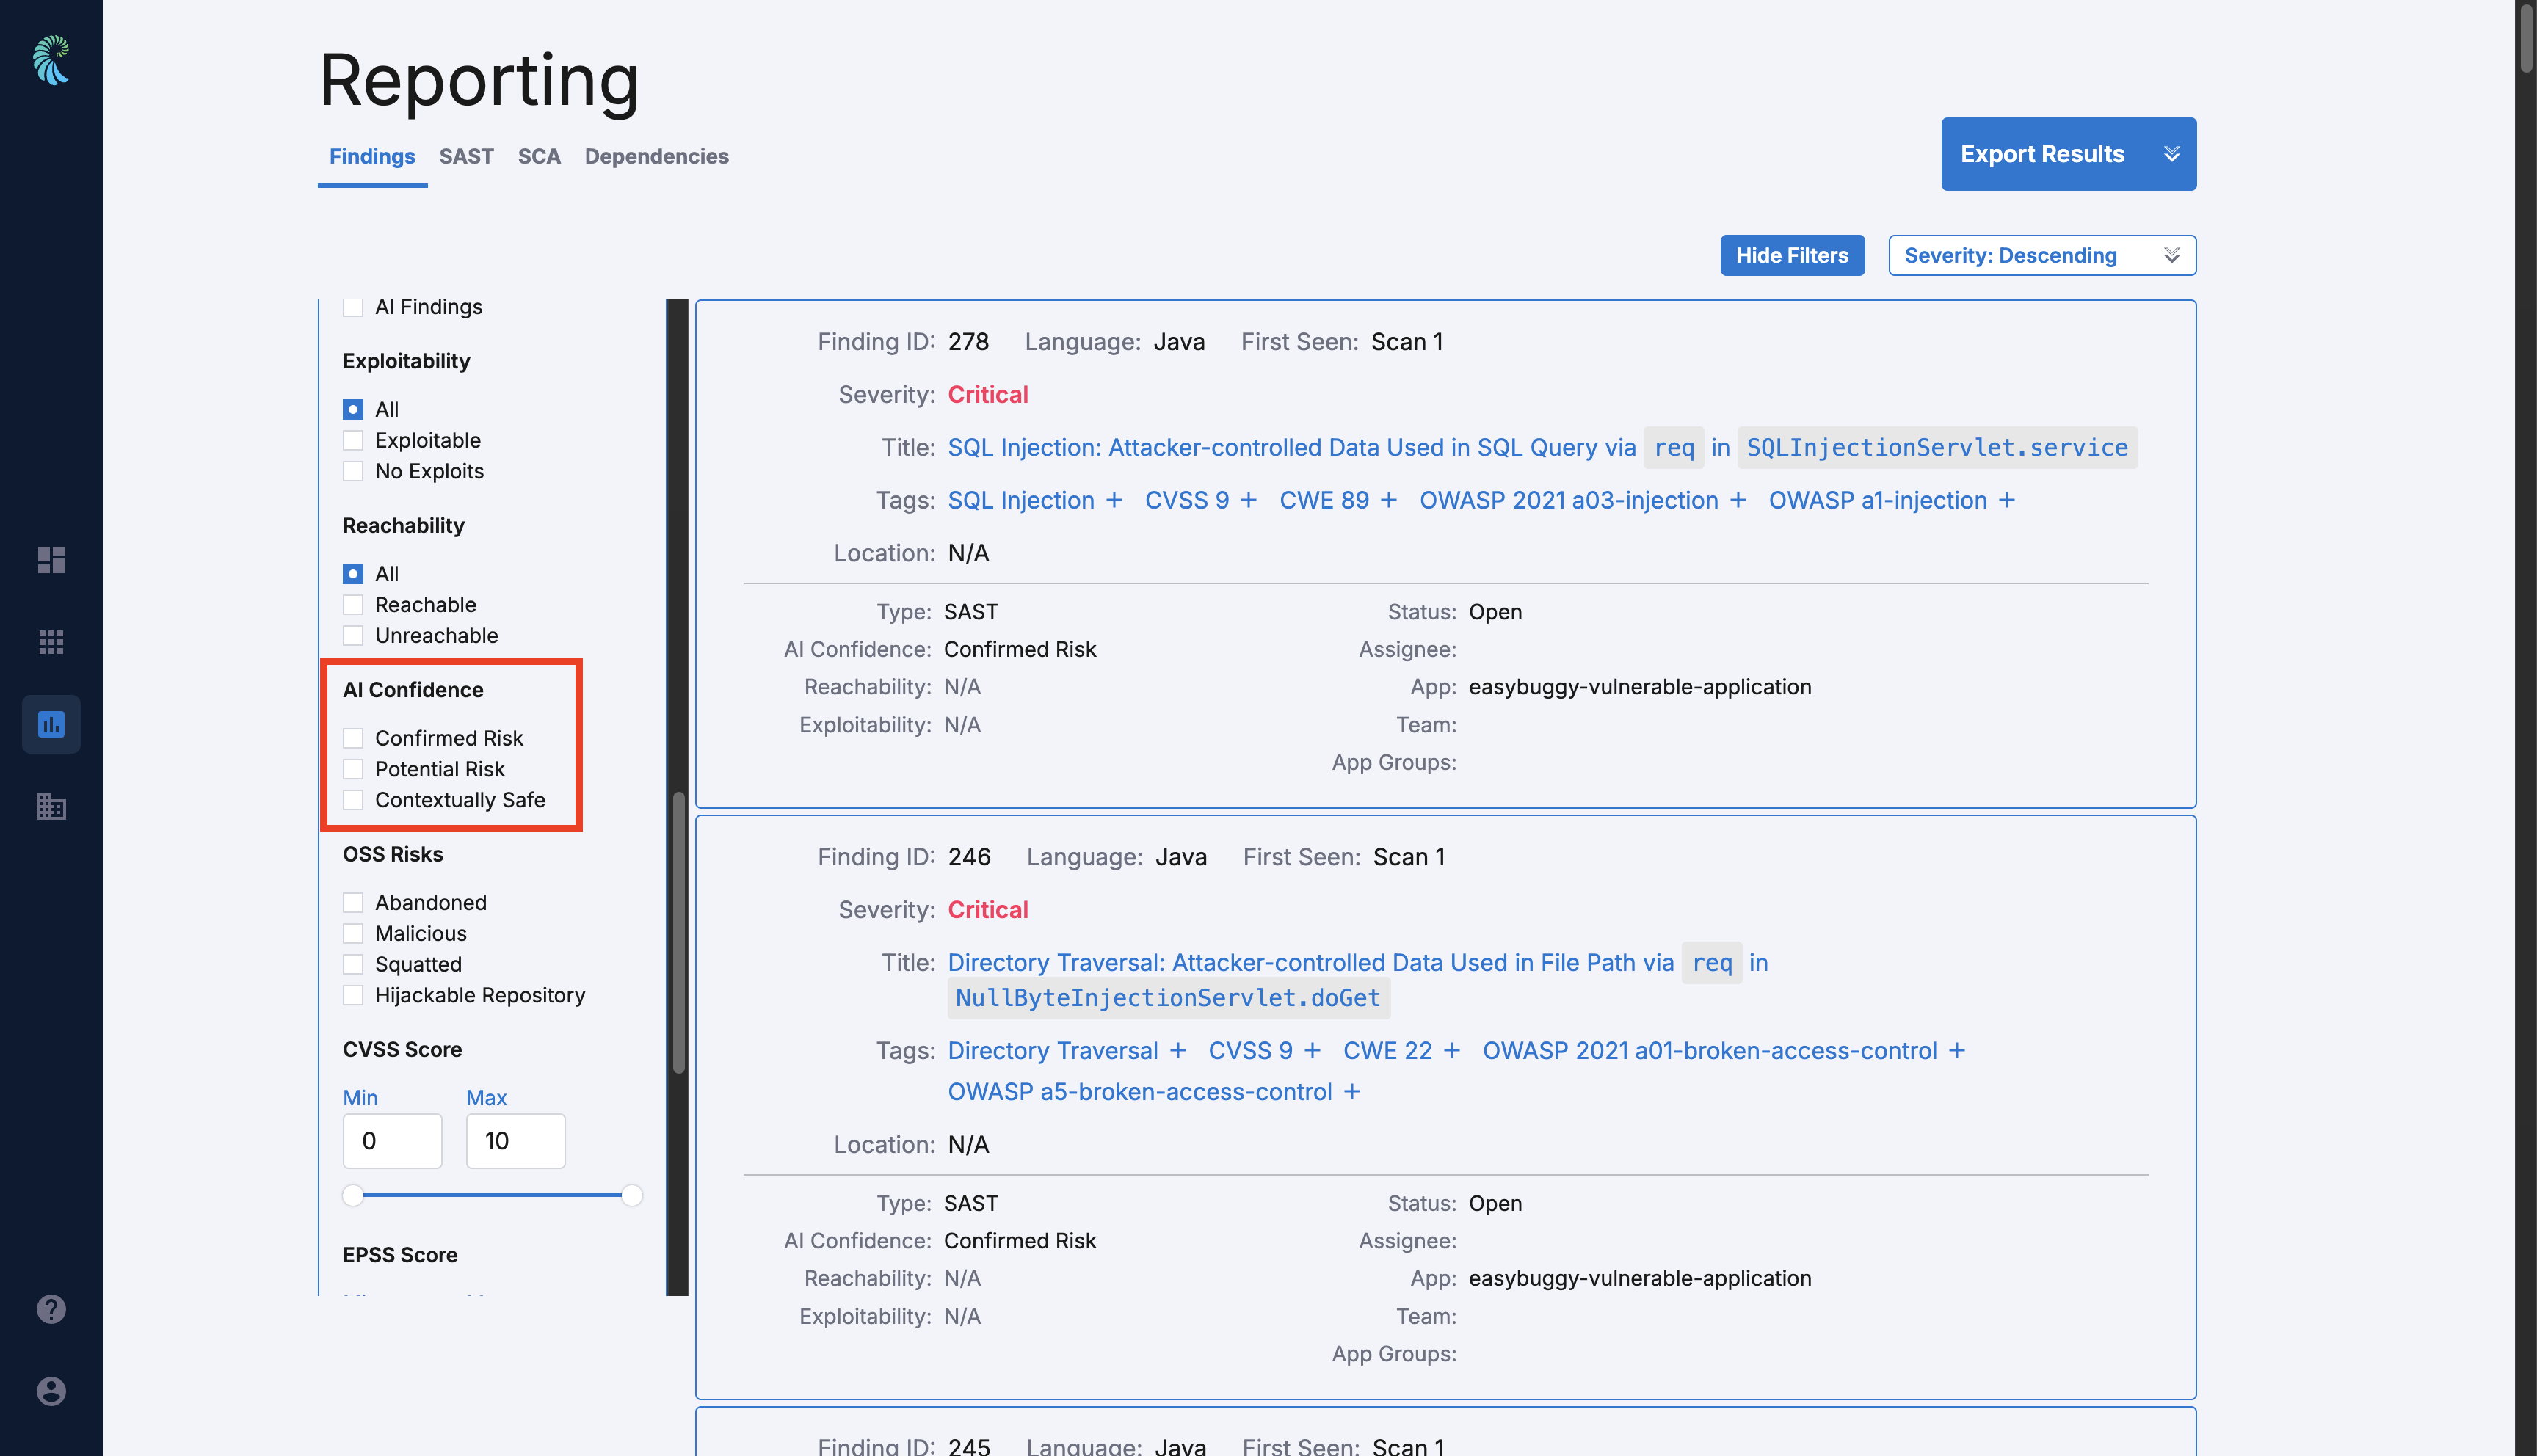Image resolution: width=2537 pixels, height=1456 pixels.
Task: Click plus icon next to CVSS 9 in finding 278
Action: point(1248,500)
